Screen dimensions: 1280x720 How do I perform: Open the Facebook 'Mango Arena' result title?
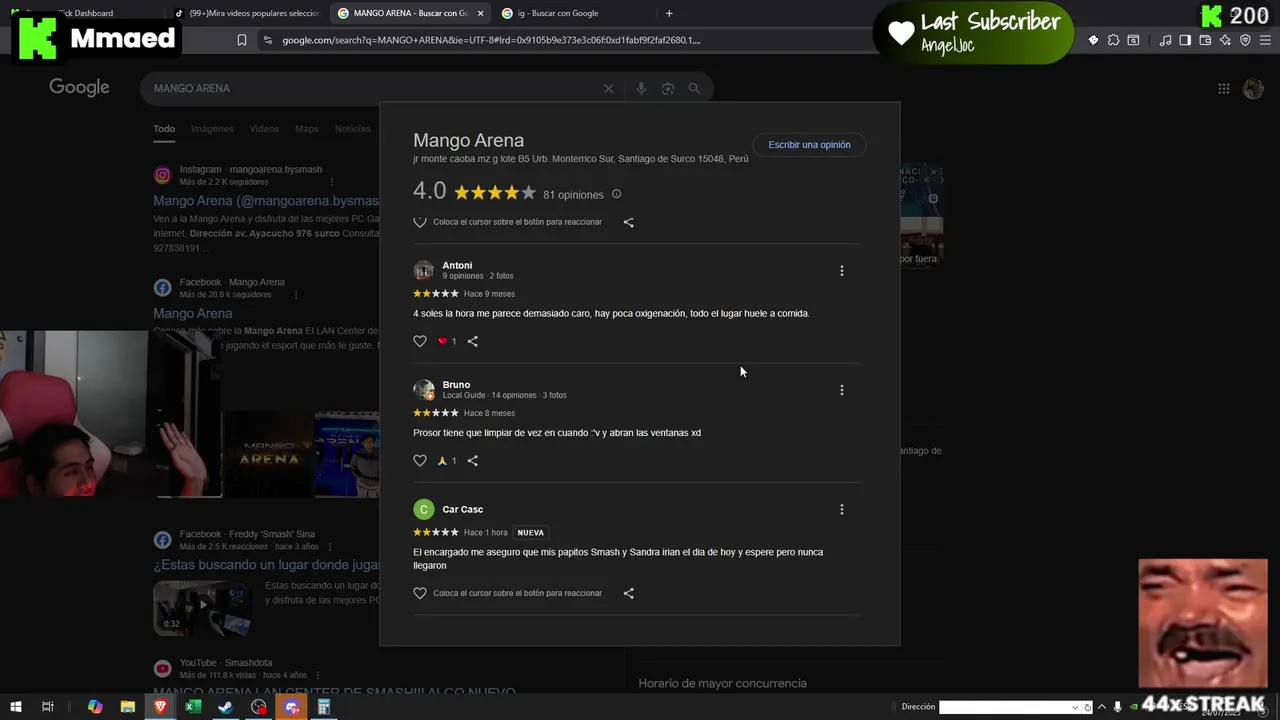[193, 313]
